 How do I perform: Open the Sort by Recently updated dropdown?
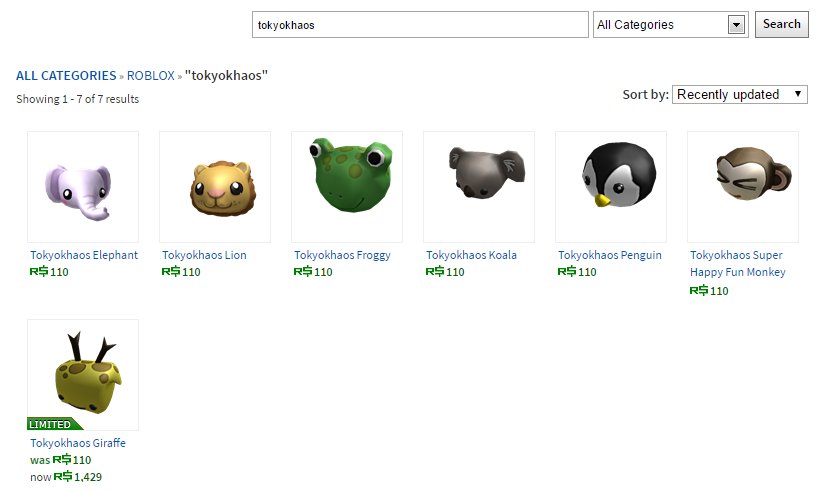740,94
